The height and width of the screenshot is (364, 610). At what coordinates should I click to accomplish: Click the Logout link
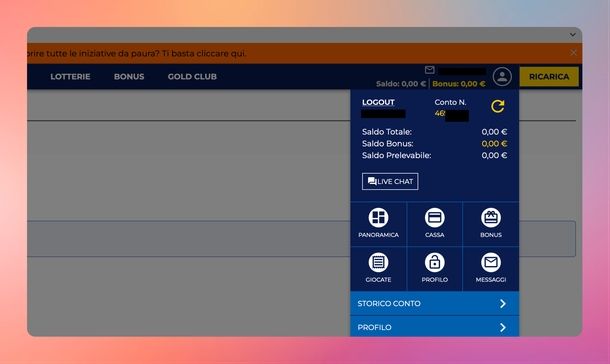tap(378, 102)
